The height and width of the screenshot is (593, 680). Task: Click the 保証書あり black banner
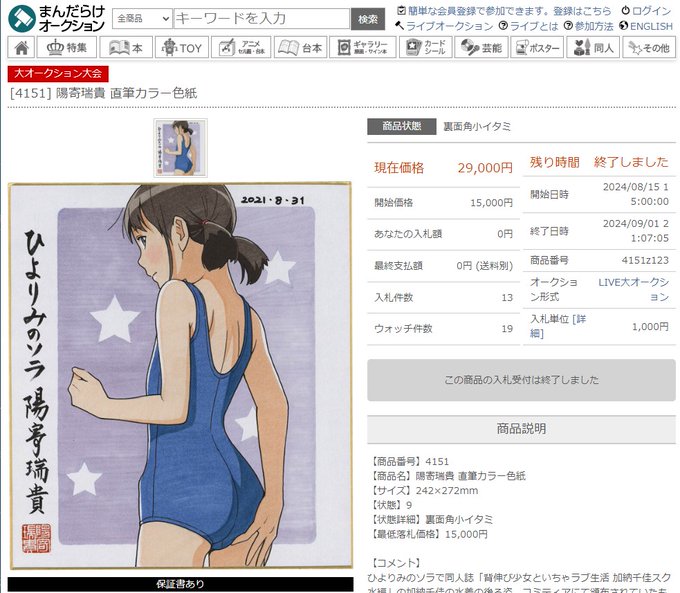[x=180, y=584]
